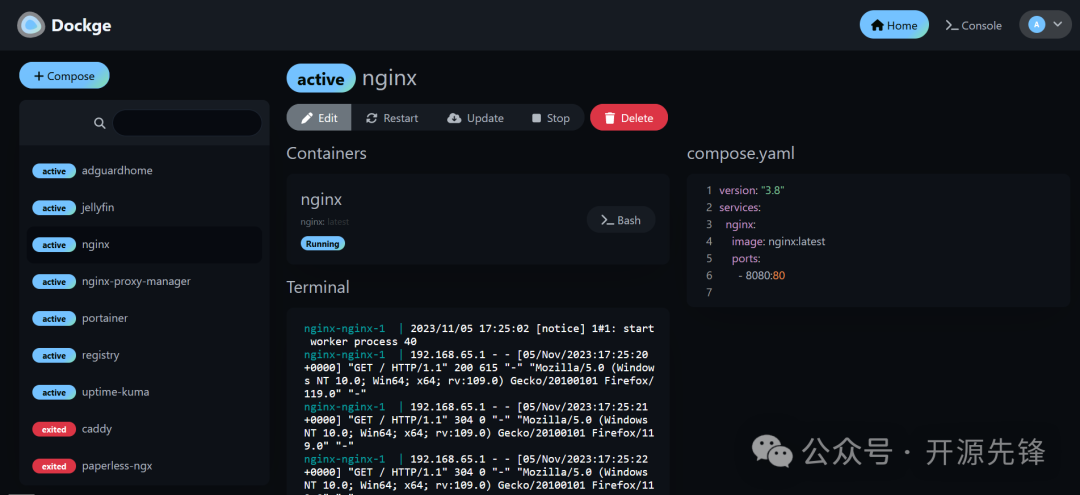Open the registry stack
1080x495 pixels.
click(144, 355)
